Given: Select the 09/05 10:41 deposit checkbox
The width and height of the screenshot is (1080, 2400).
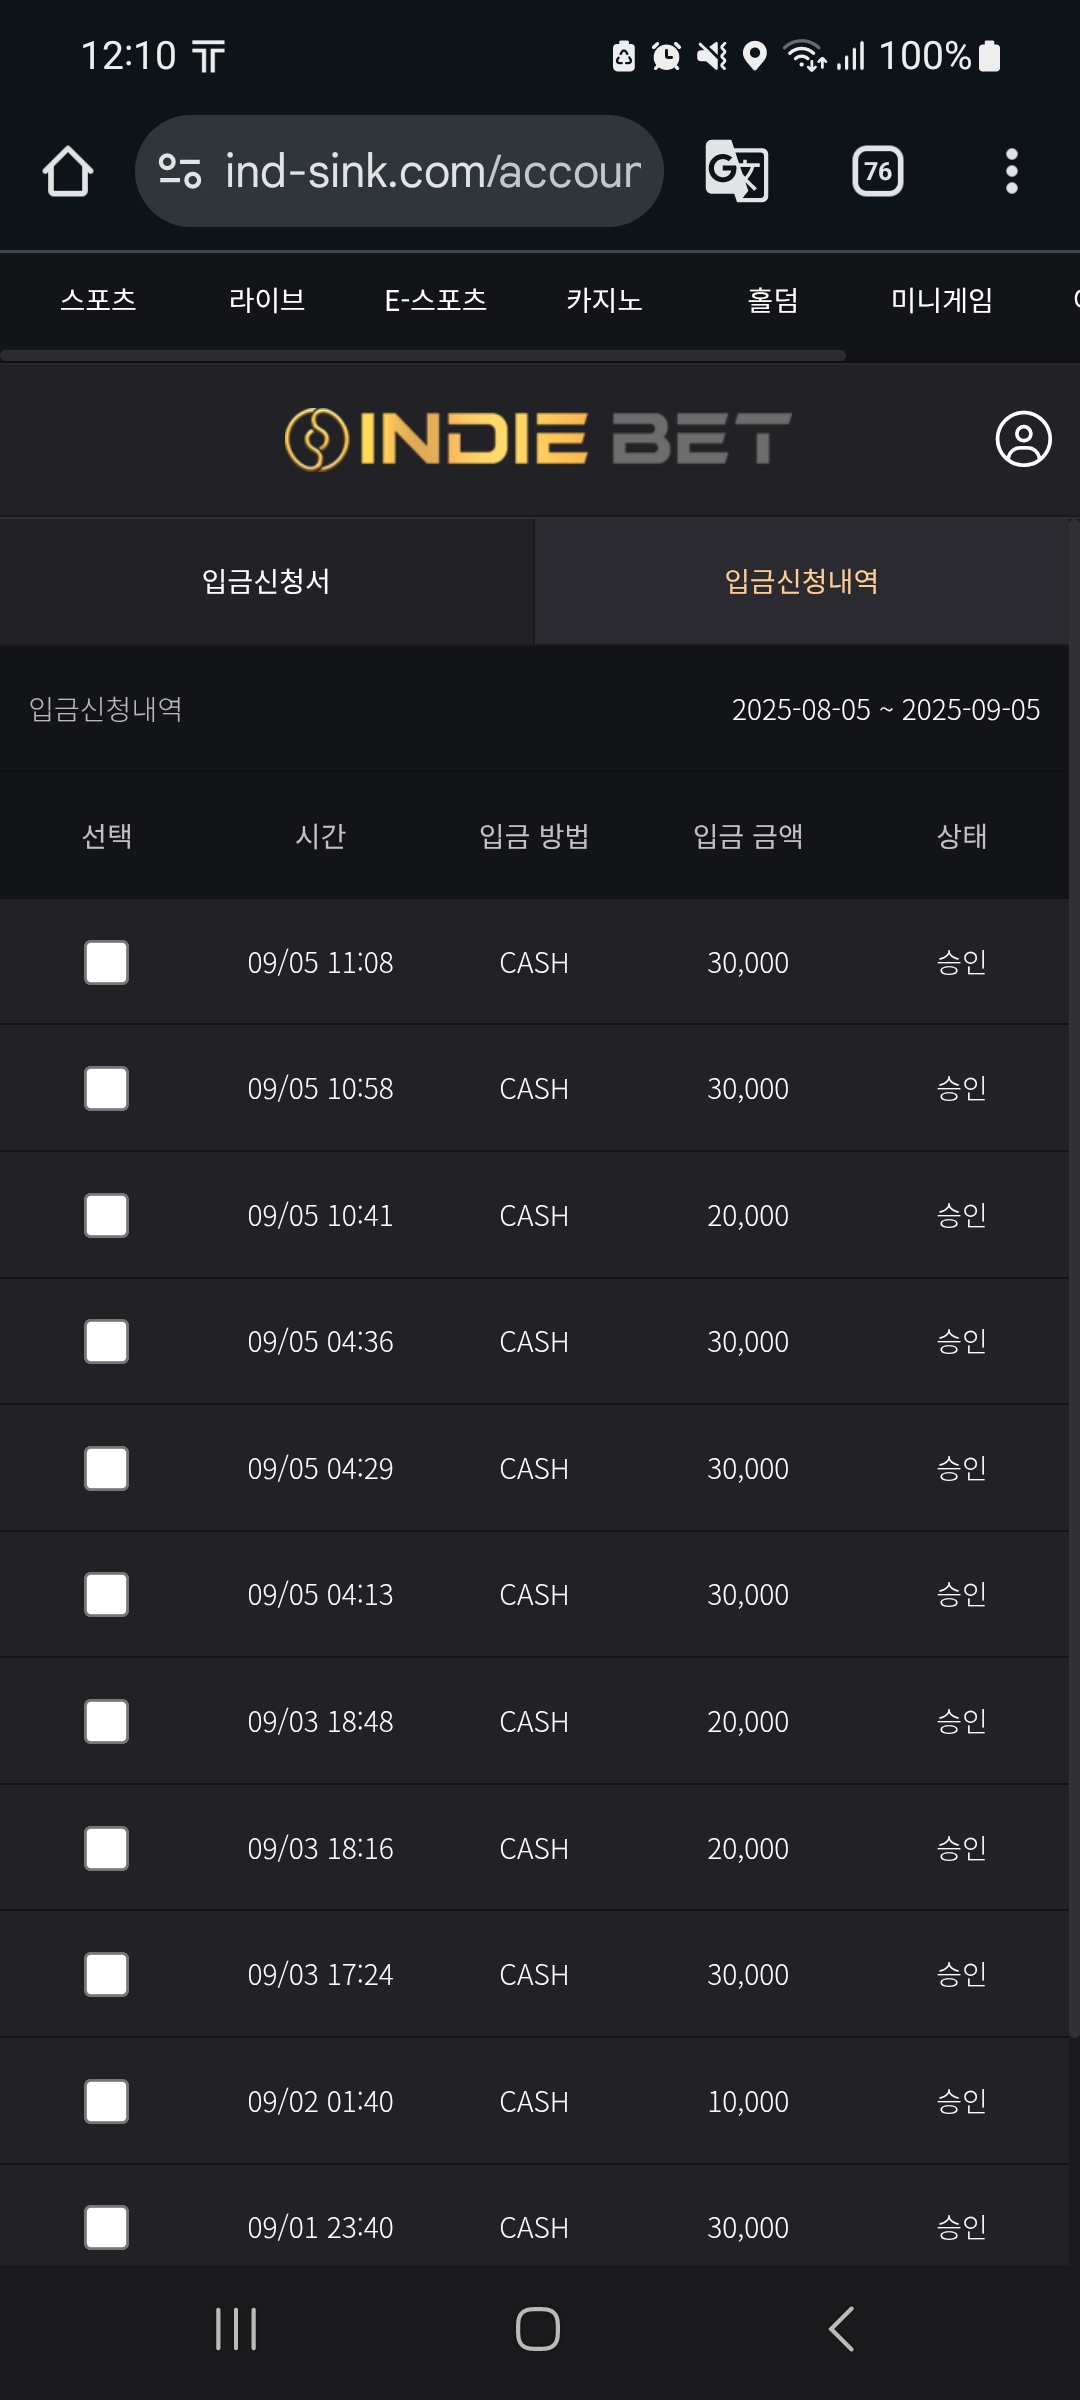Looking at the screenshot, I should tap(106, 1215).
